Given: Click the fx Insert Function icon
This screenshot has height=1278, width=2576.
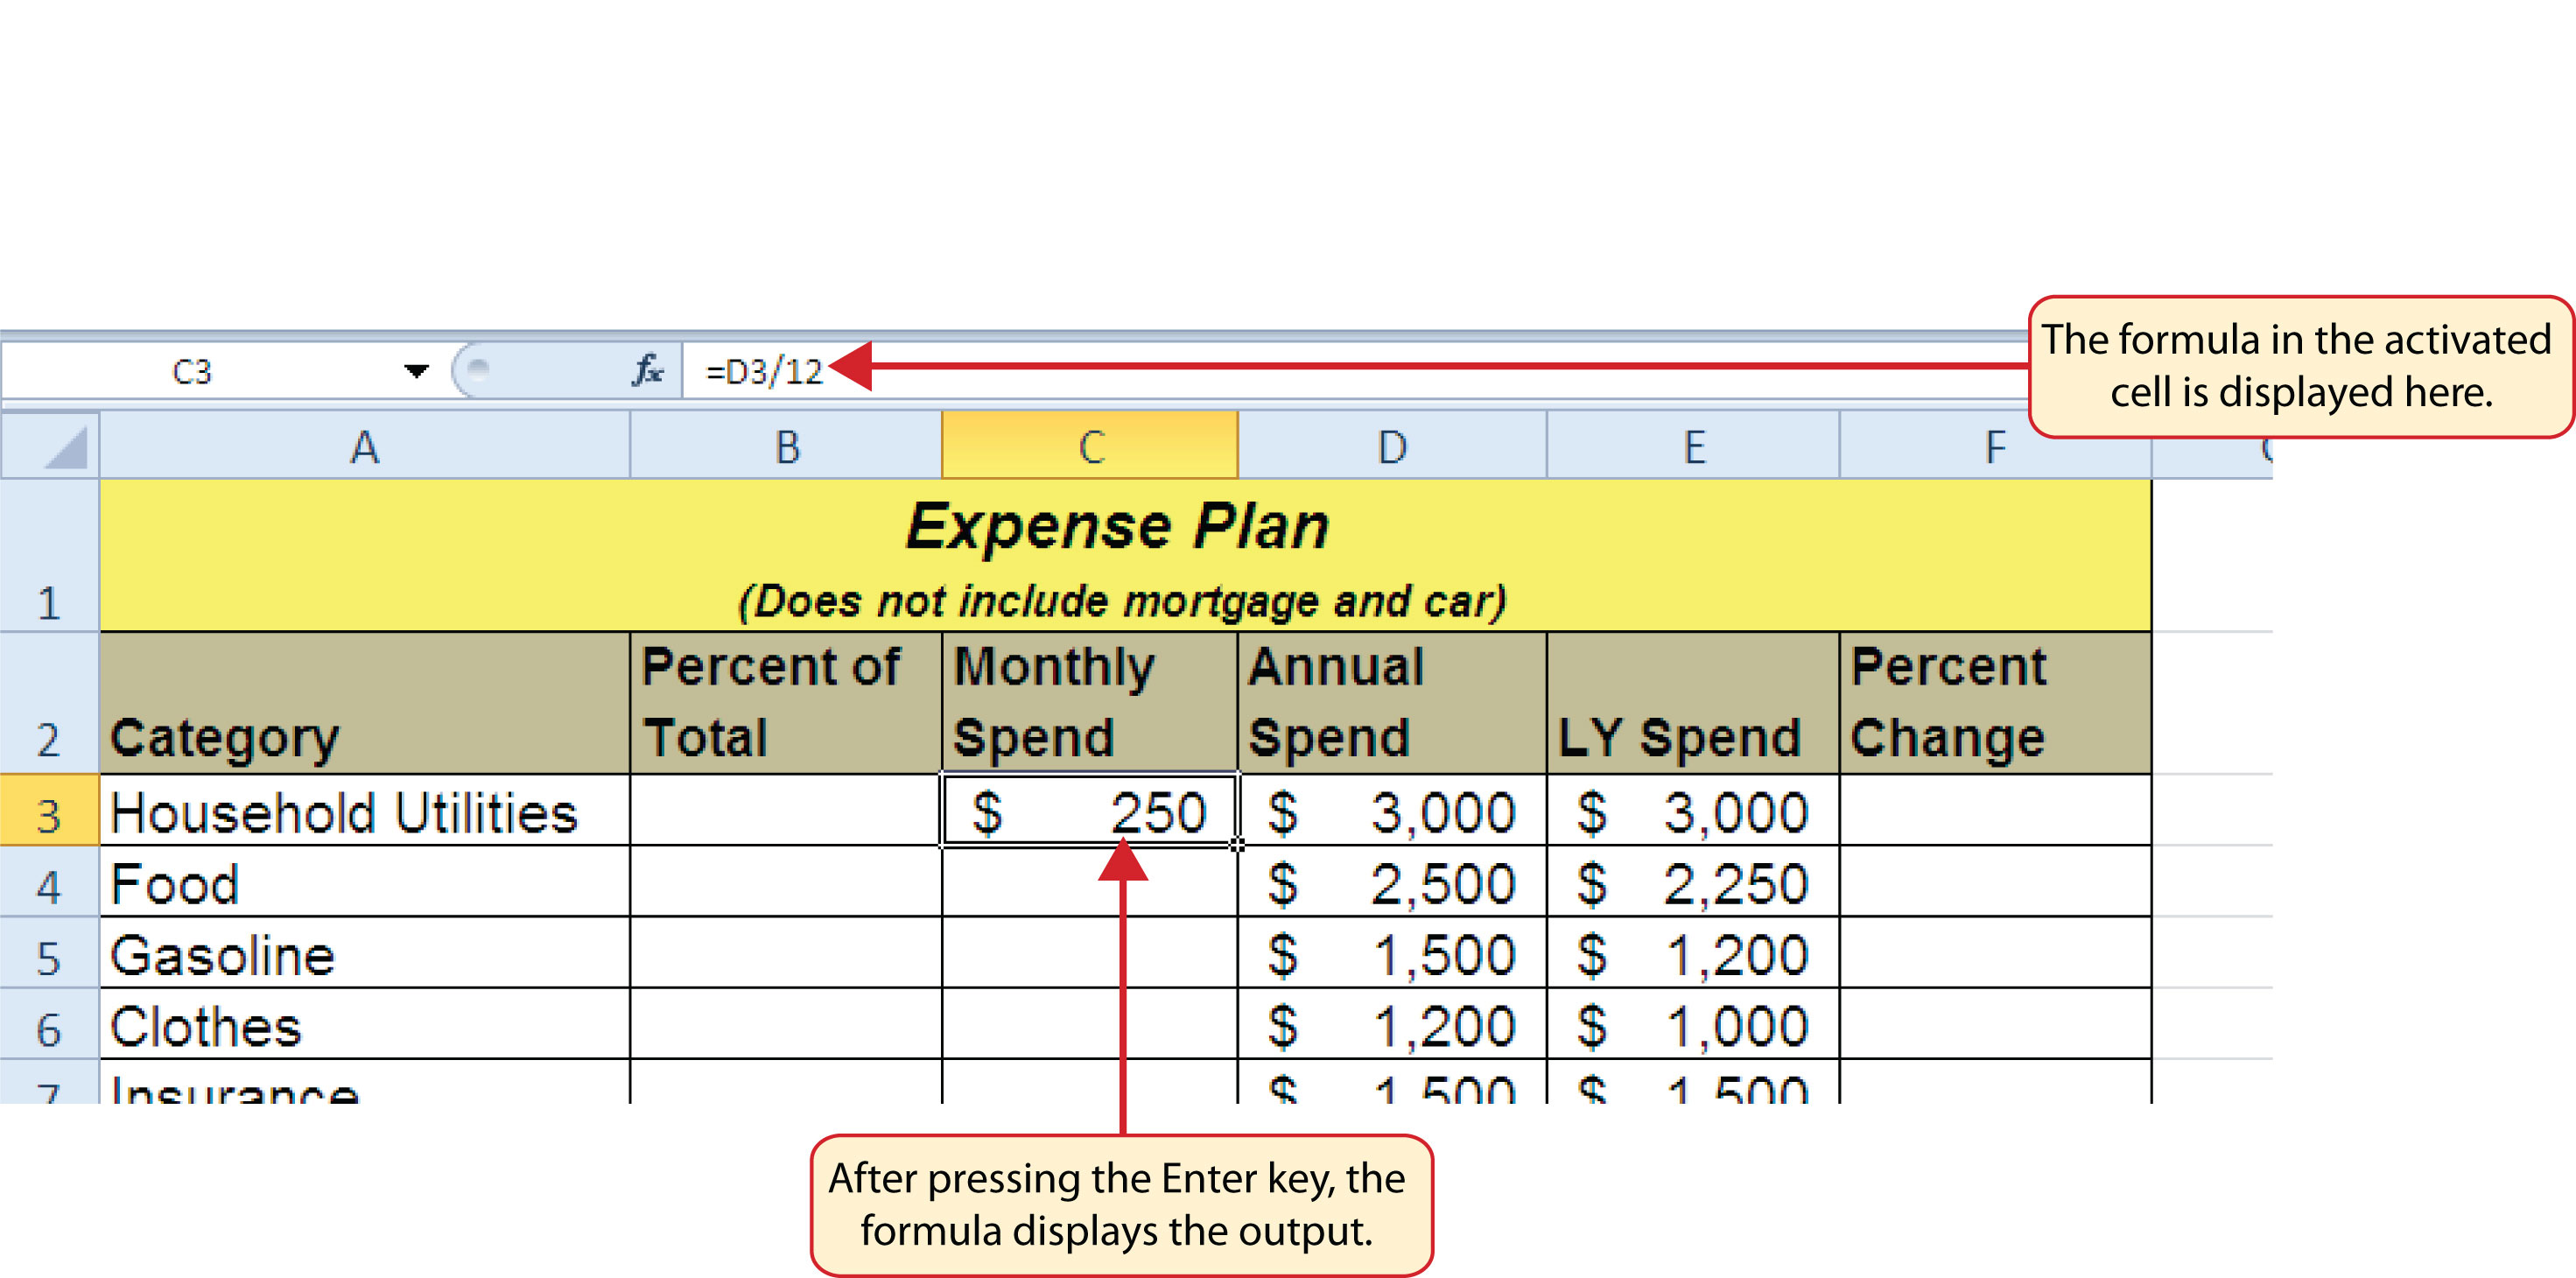Looking at the screenshot, I should [648, 371].
